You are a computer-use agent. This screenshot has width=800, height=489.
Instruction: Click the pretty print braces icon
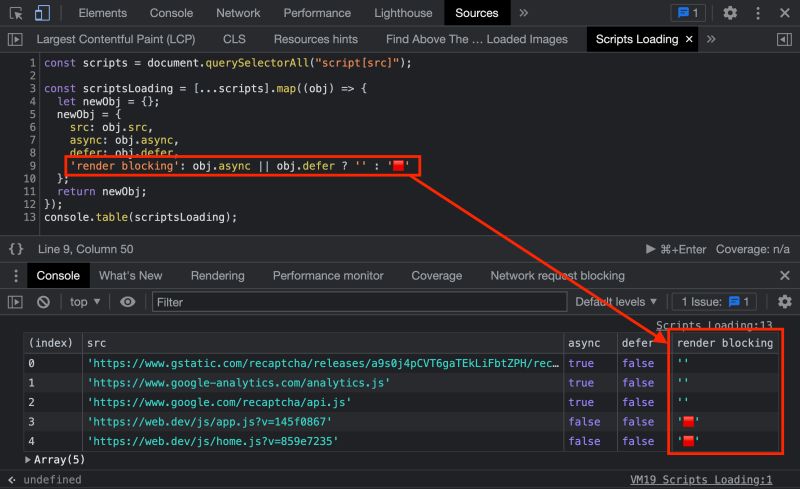[16, 249]
